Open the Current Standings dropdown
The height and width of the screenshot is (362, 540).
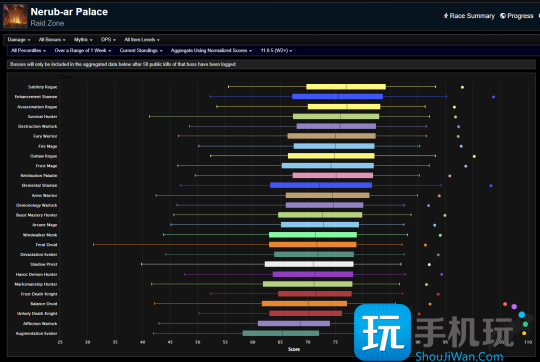click(141, 50)
